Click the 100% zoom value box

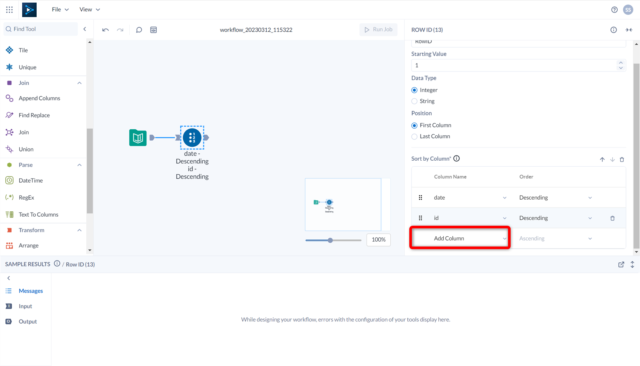[x=378, y=240]
